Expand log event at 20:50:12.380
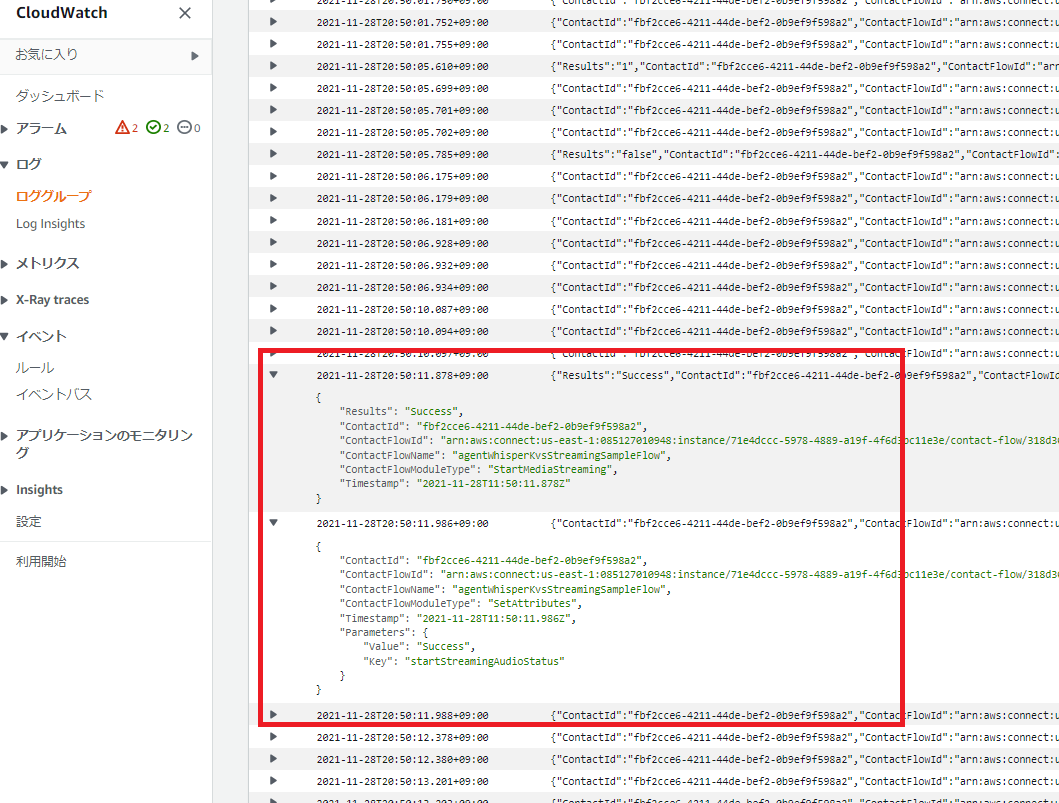The width and height of the screenshot is (1059, 803). pos(274,758)
